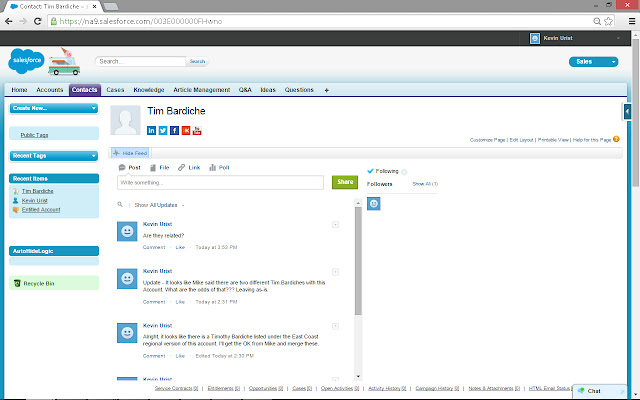Open the Chat panel

599,391
